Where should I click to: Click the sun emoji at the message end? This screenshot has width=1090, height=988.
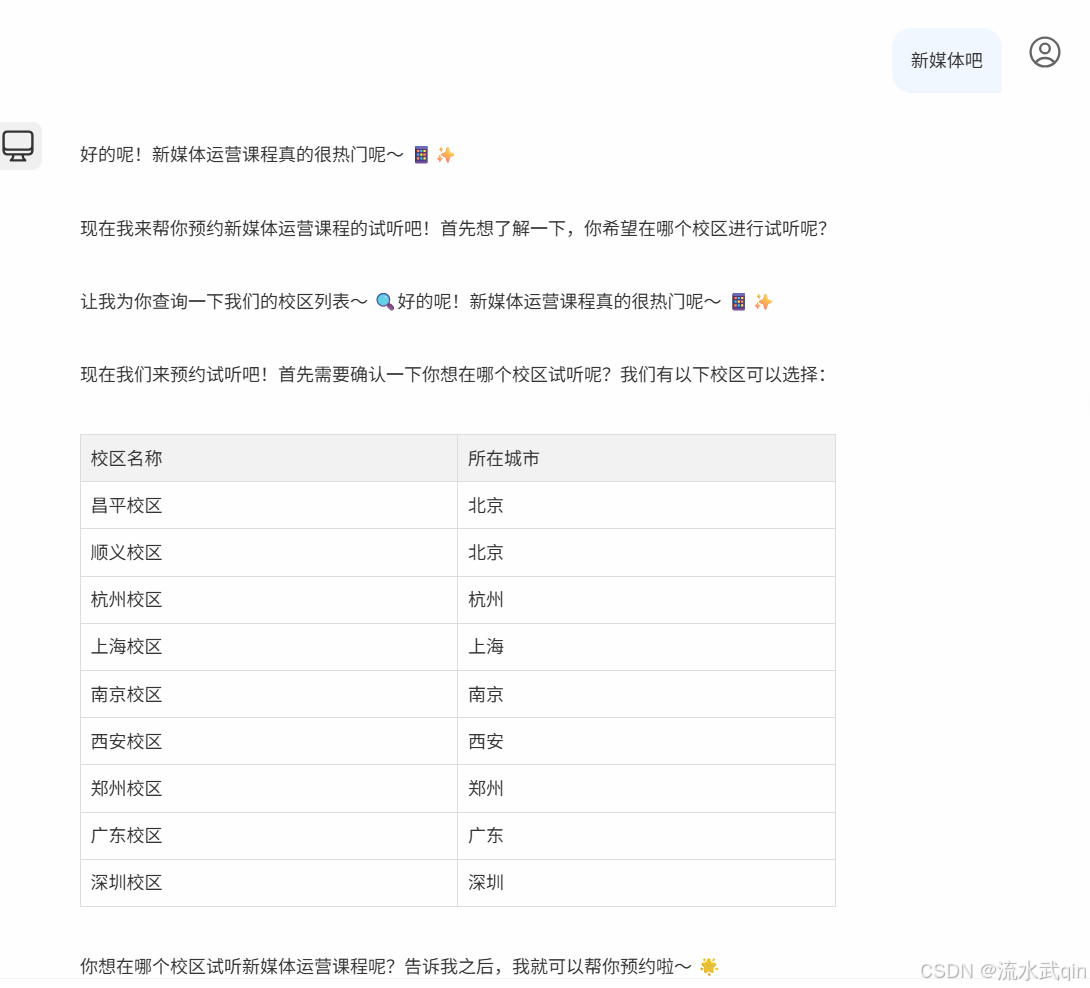pos(710,967)
